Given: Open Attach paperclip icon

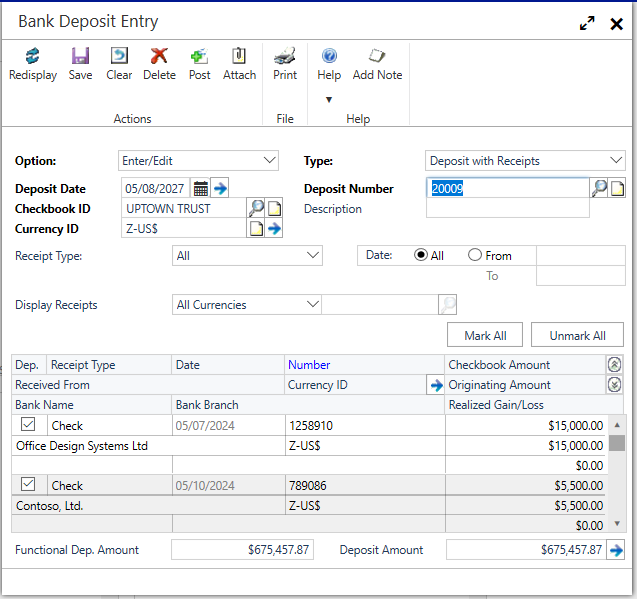Looking at the screenshot, I should click(x=239, y=56).
